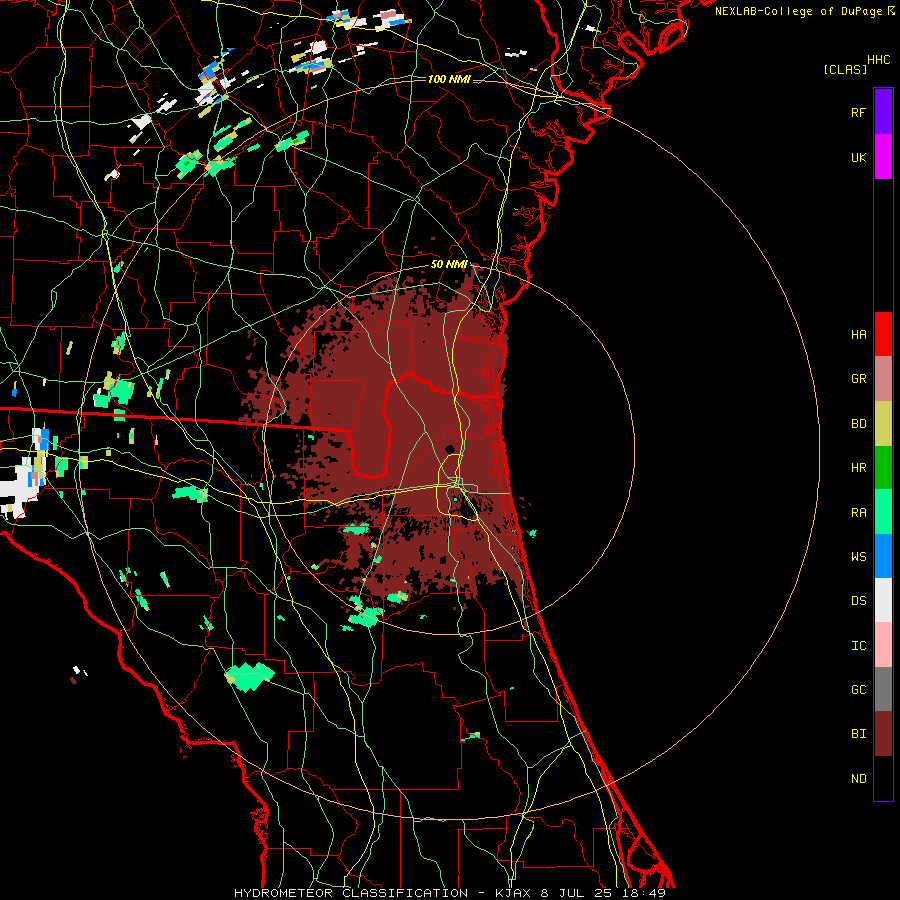Click the WS blue legend swatch
This screenshot has width=900, height=900.
(x=883, y=556)
